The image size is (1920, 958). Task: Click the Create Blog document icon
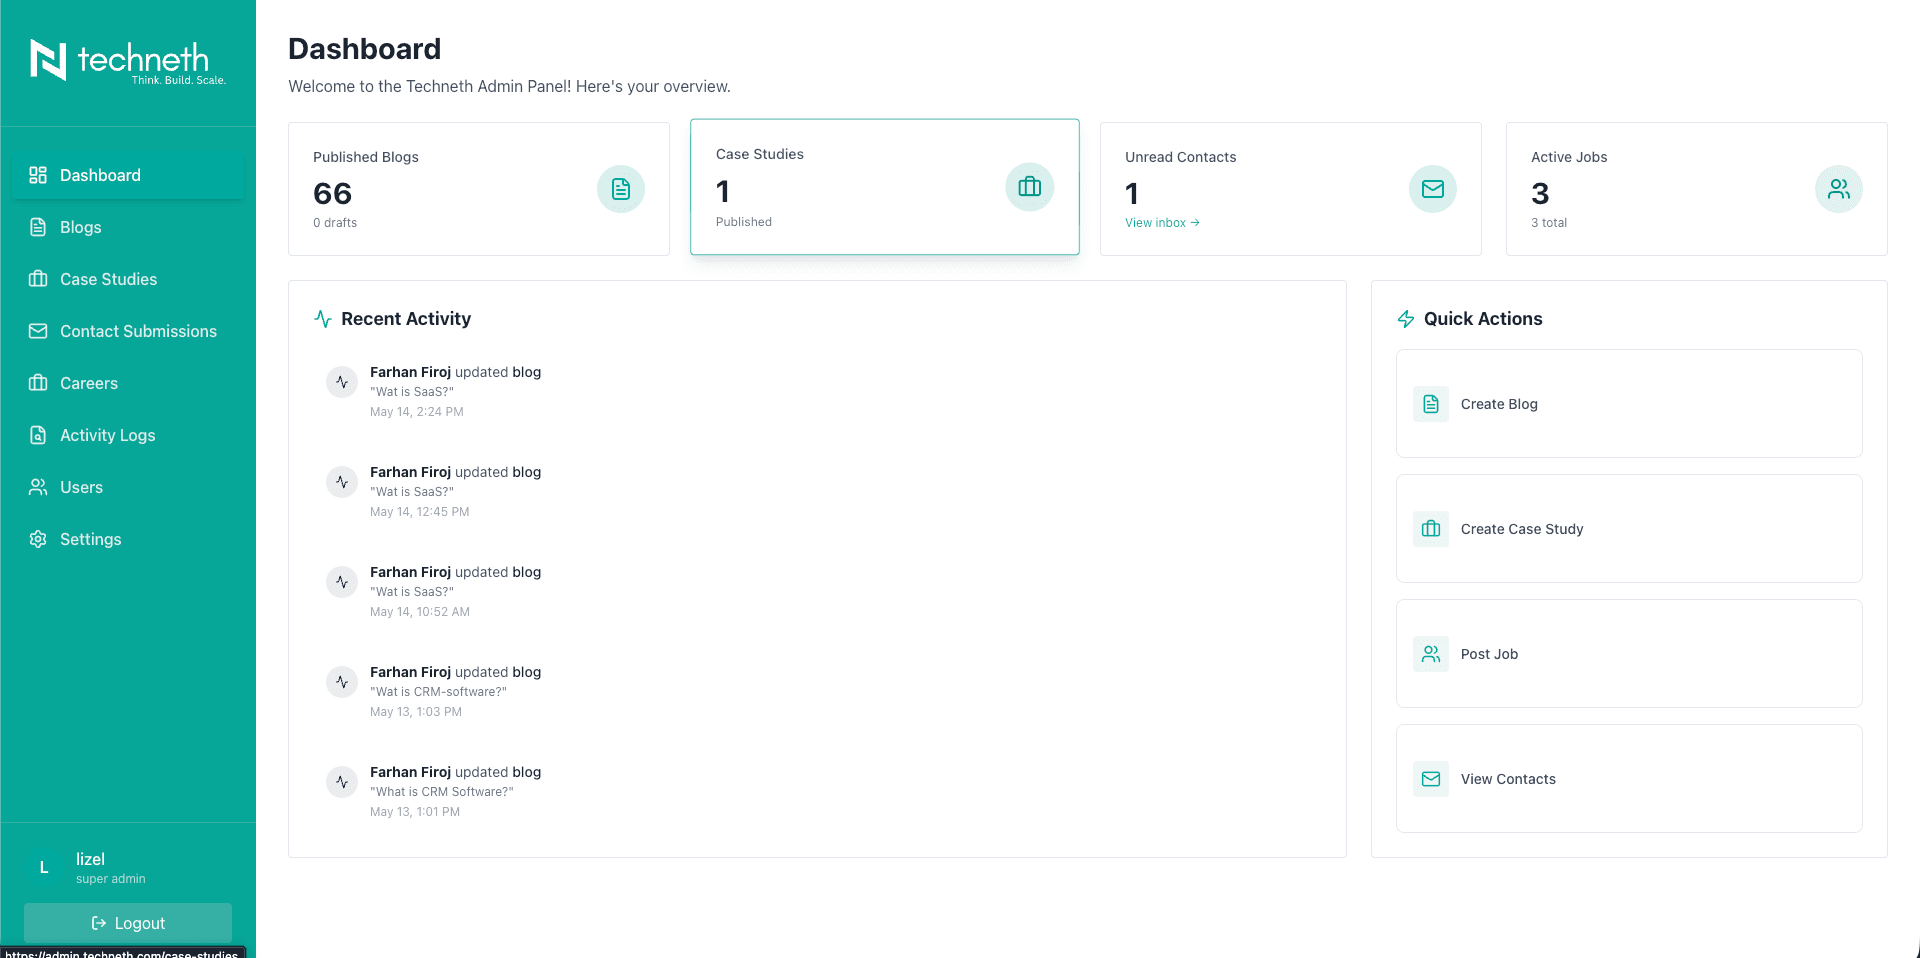coord(1431,404)
